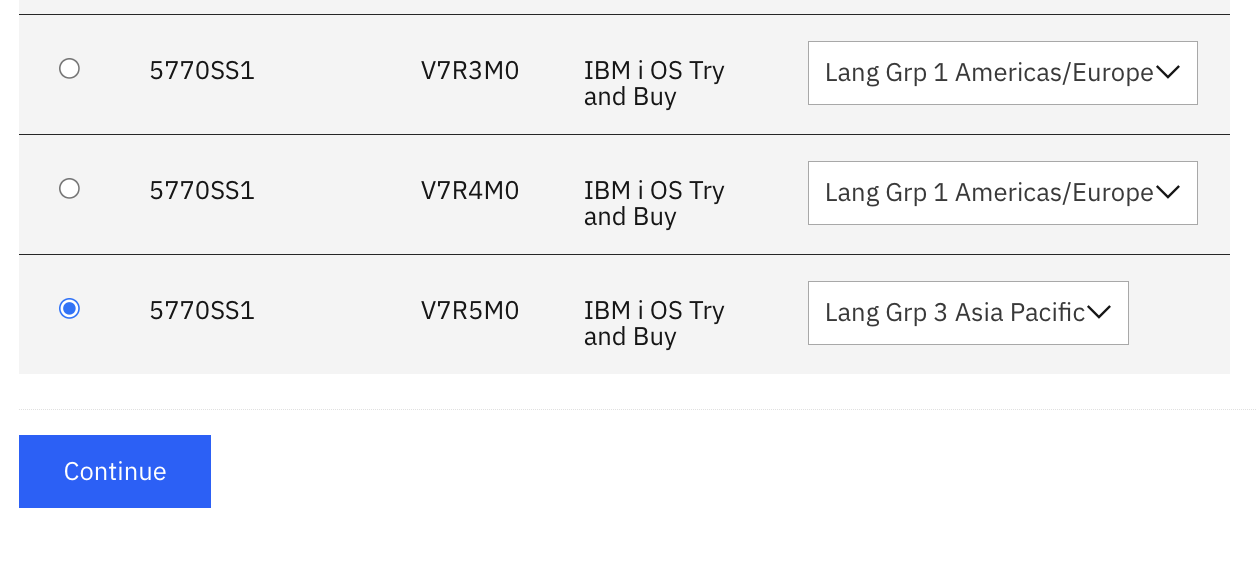Open the language dropdown for V7R3M0
Image resolution: width=1256 pixels, height=580 pixels.
(1002, 72)
